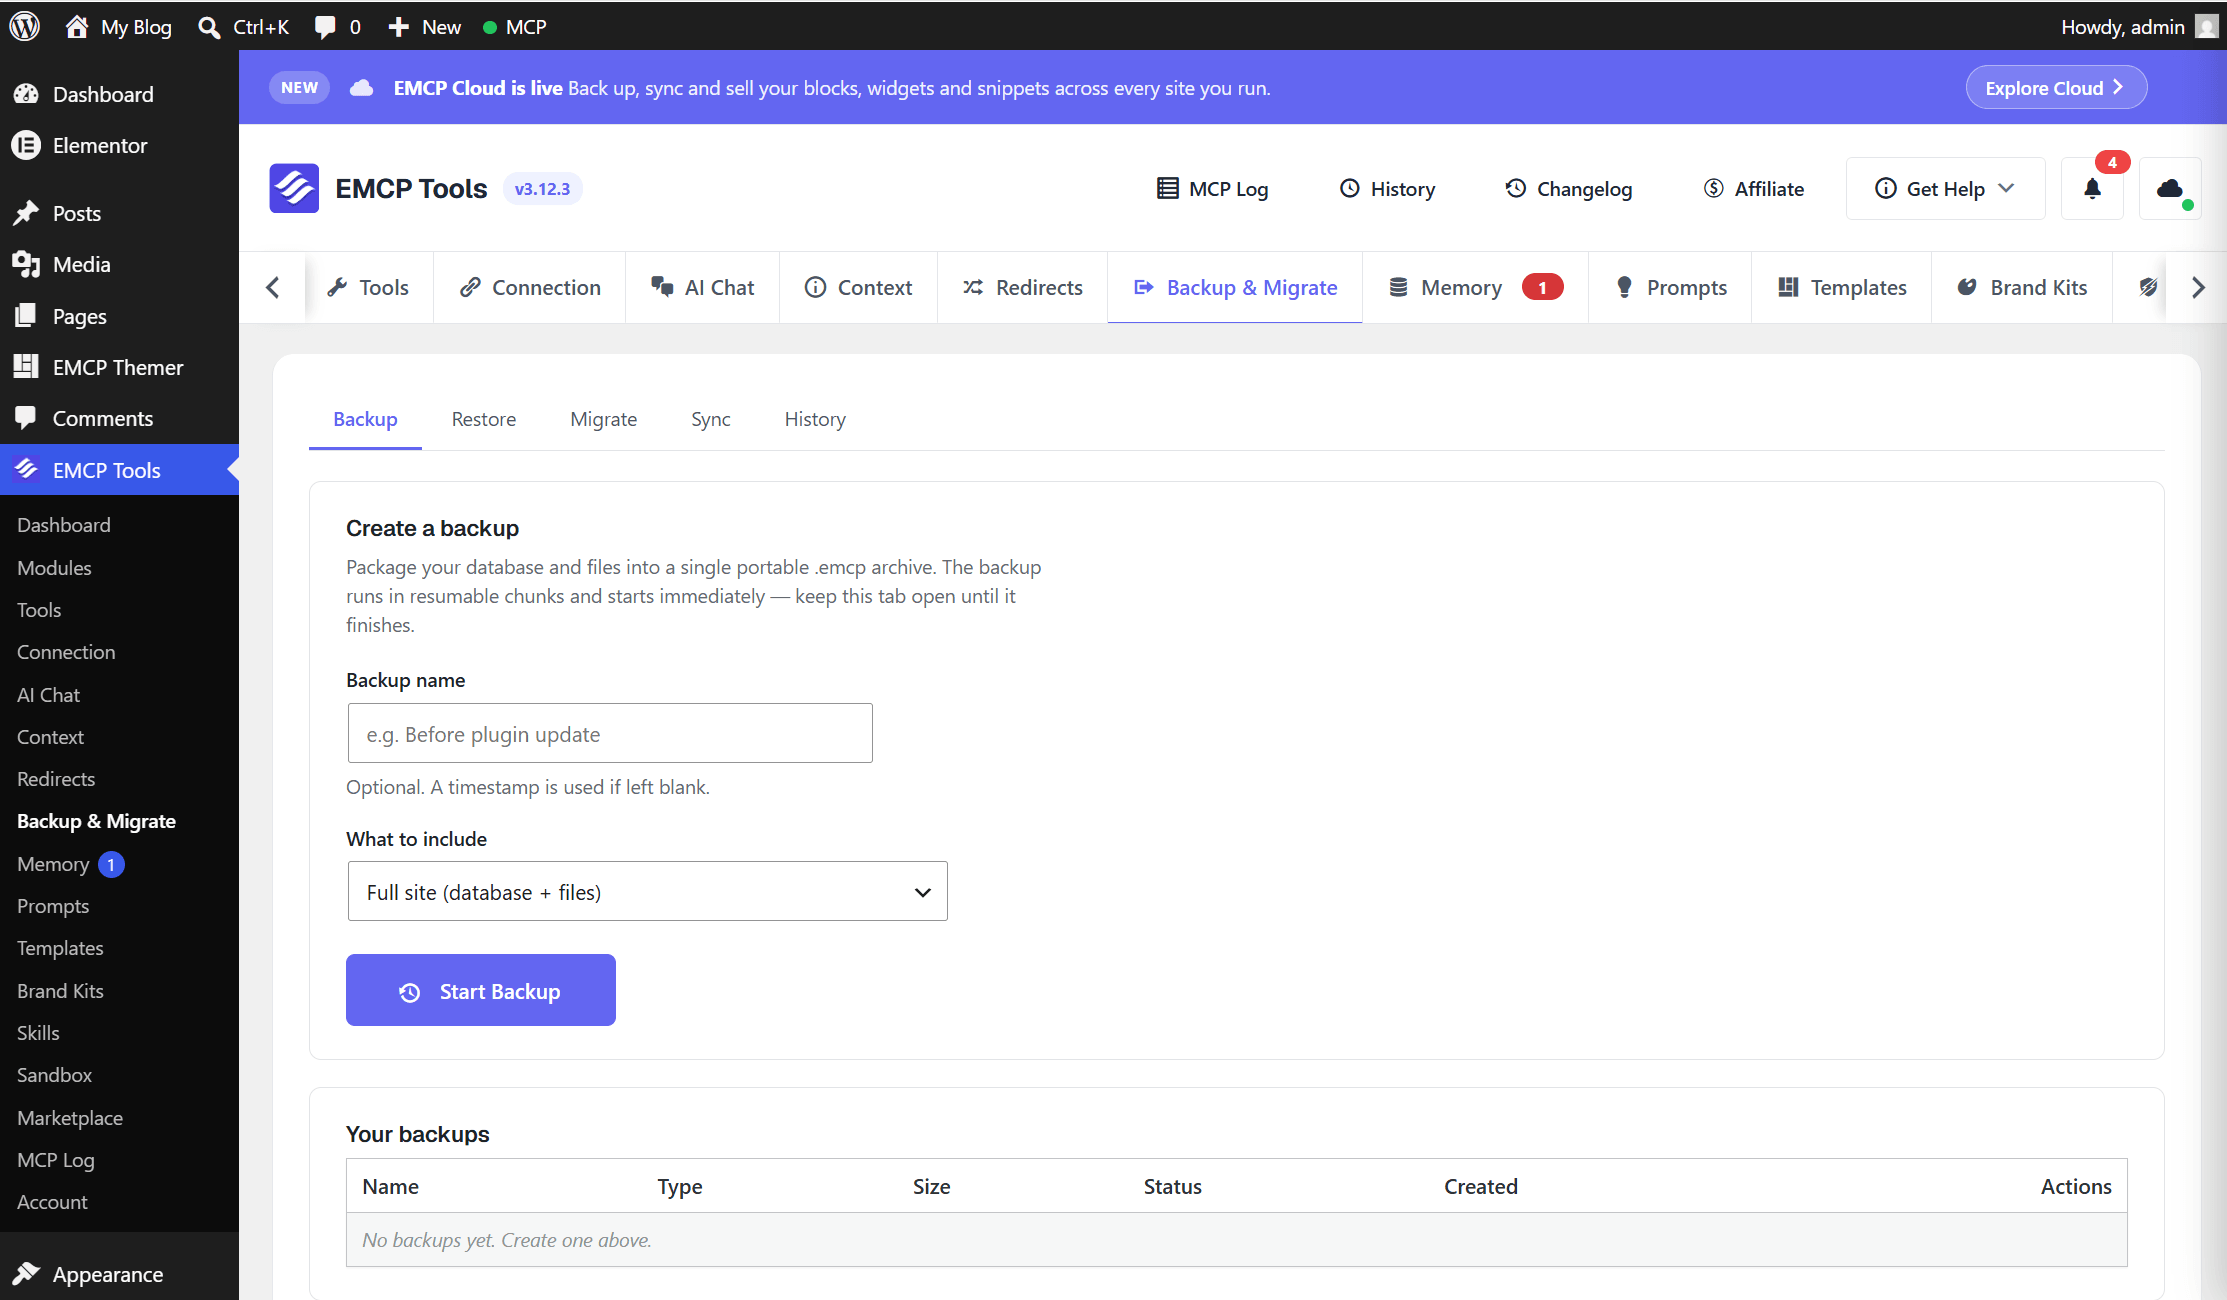Open Posts in the sidebar

click(x=120, y=213)
